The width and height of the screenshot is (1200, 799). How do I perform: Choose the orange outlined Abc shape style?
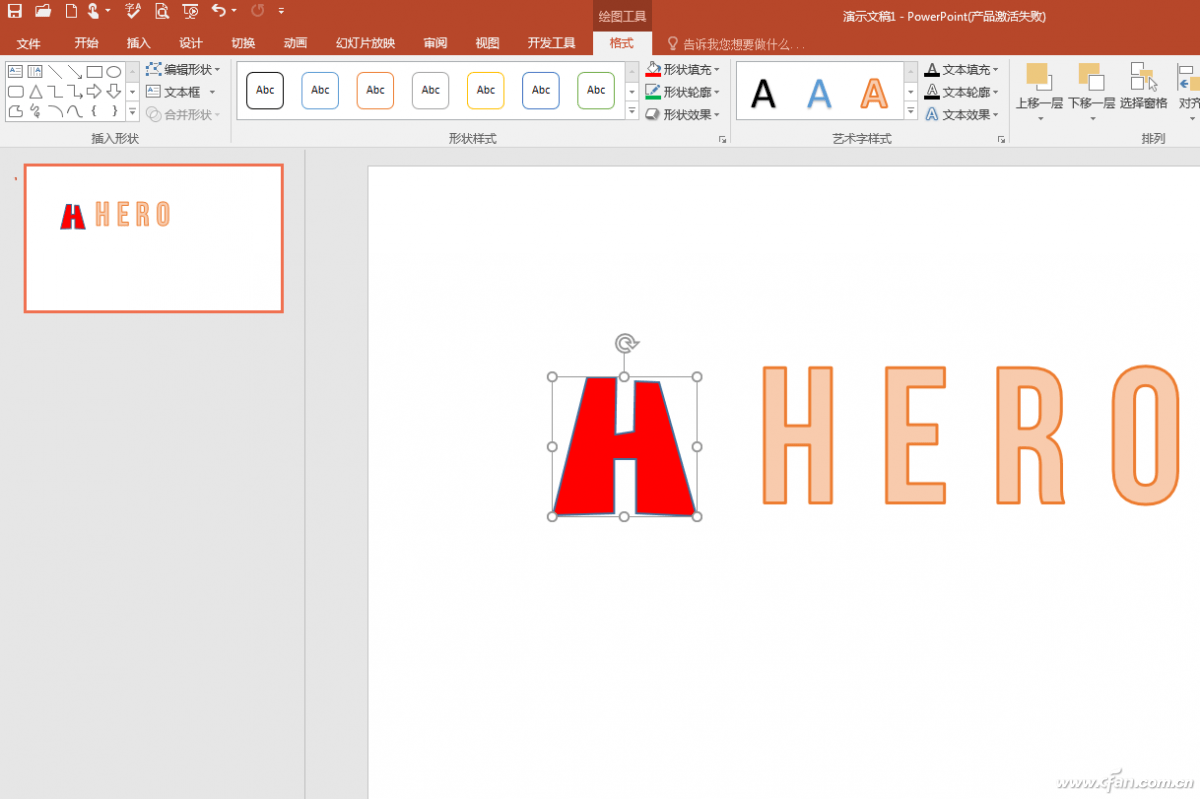pos(375,90)
